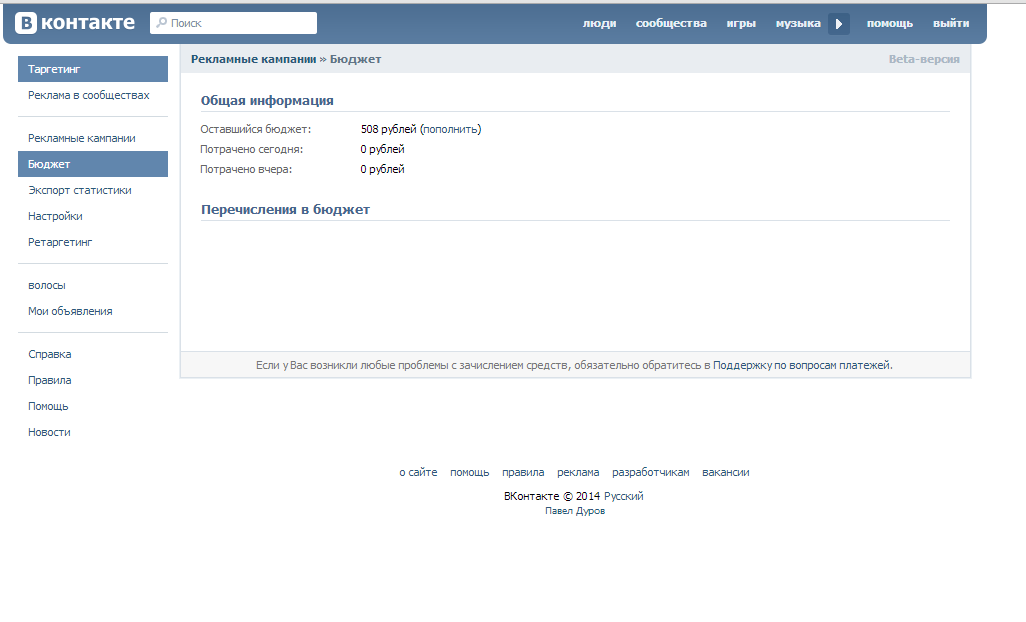This screenshot has height=622, width=1026.
Task: Click Рекламные кампании breadcrumb link
Action: [253, 60]
